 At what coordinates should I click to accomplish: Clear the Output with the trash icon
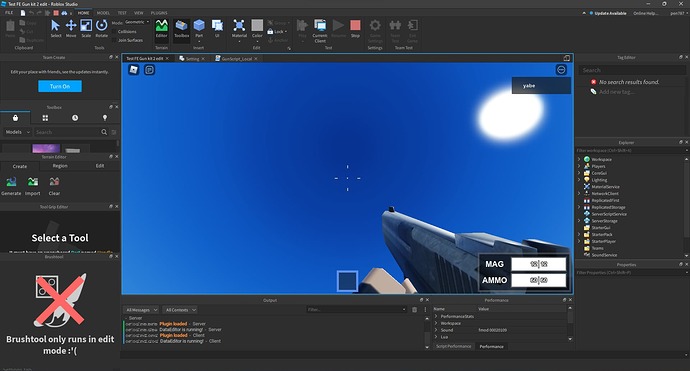414,310
